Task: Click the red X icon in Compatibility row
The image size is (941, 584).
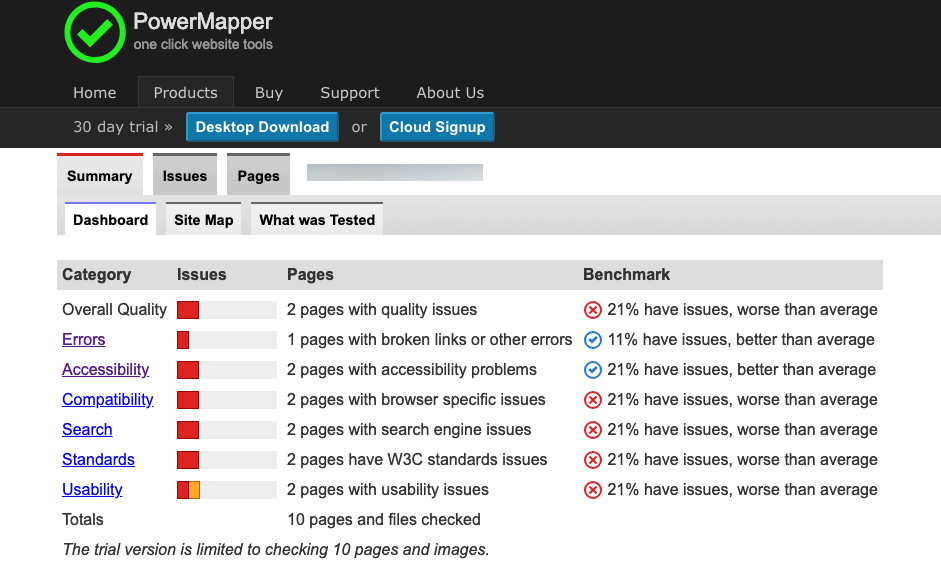Action: 592,400
